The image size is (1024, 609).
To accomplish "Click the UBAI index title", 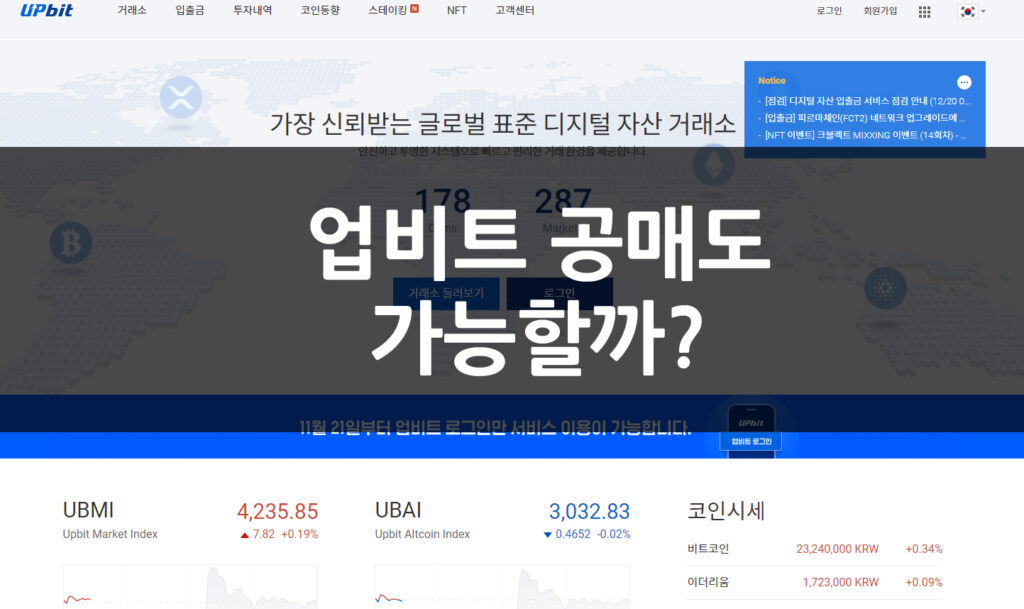I will click(x=398, y=510).
